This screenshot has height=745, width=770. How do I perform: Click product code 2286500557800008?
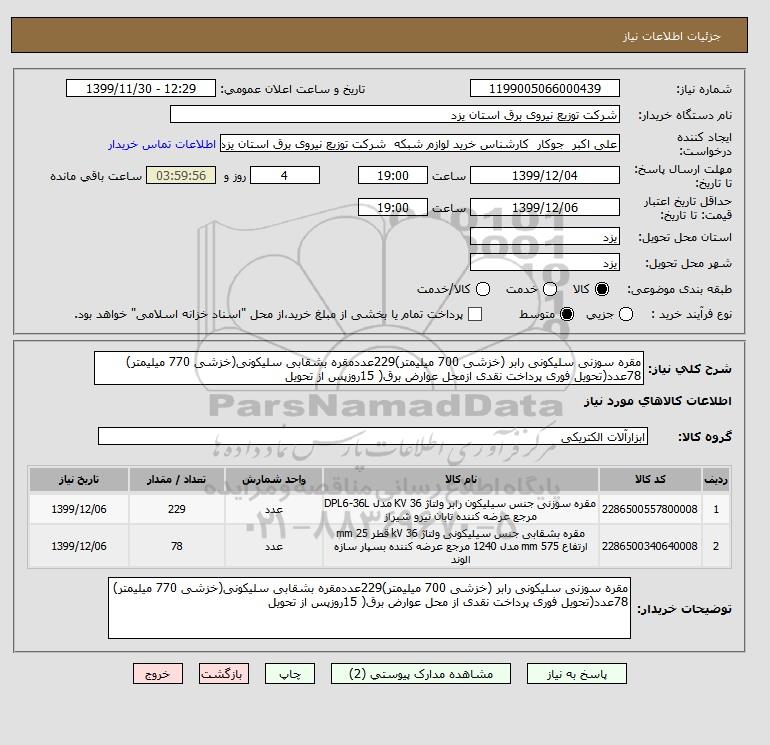[650, 509]
